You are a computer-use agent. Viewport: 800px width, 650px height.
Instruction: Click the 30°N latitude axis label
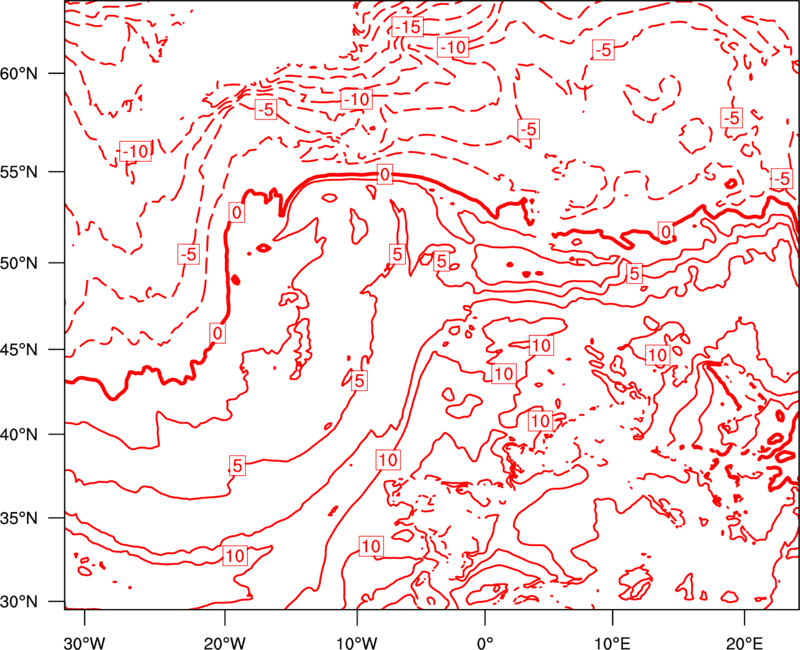[x=19, y=602]
